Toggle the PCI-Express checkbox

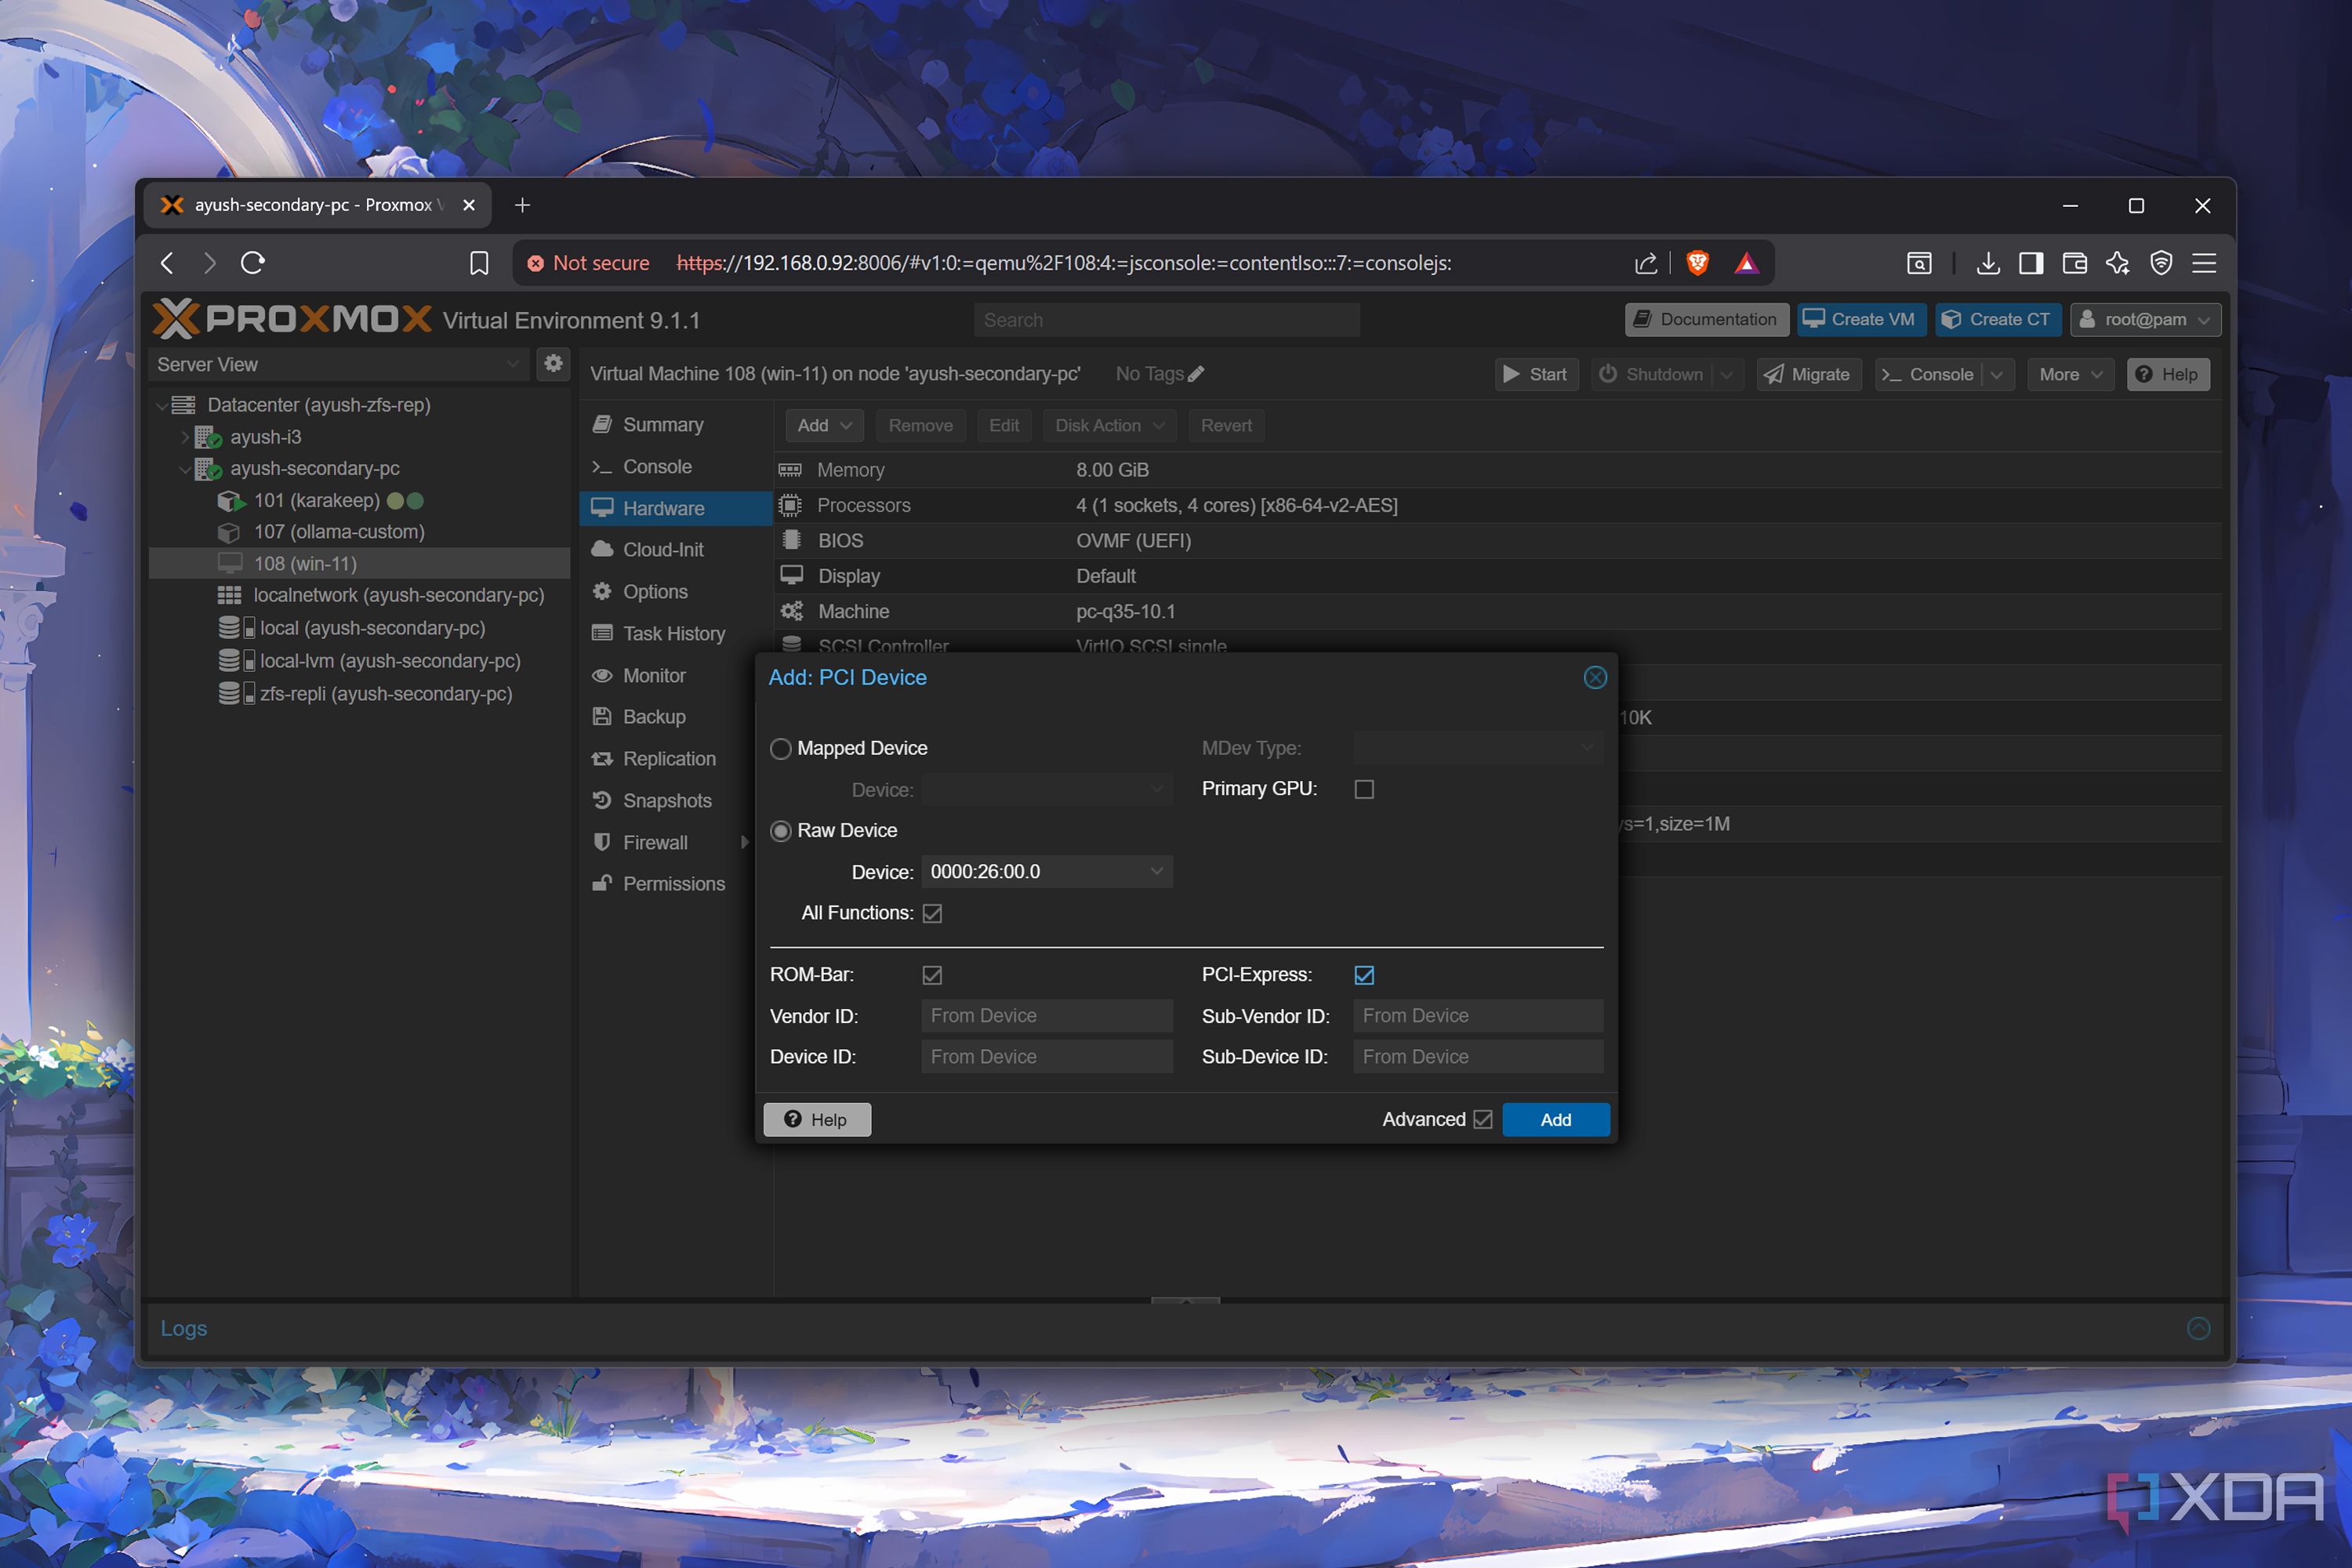(x=1364, y=975)
